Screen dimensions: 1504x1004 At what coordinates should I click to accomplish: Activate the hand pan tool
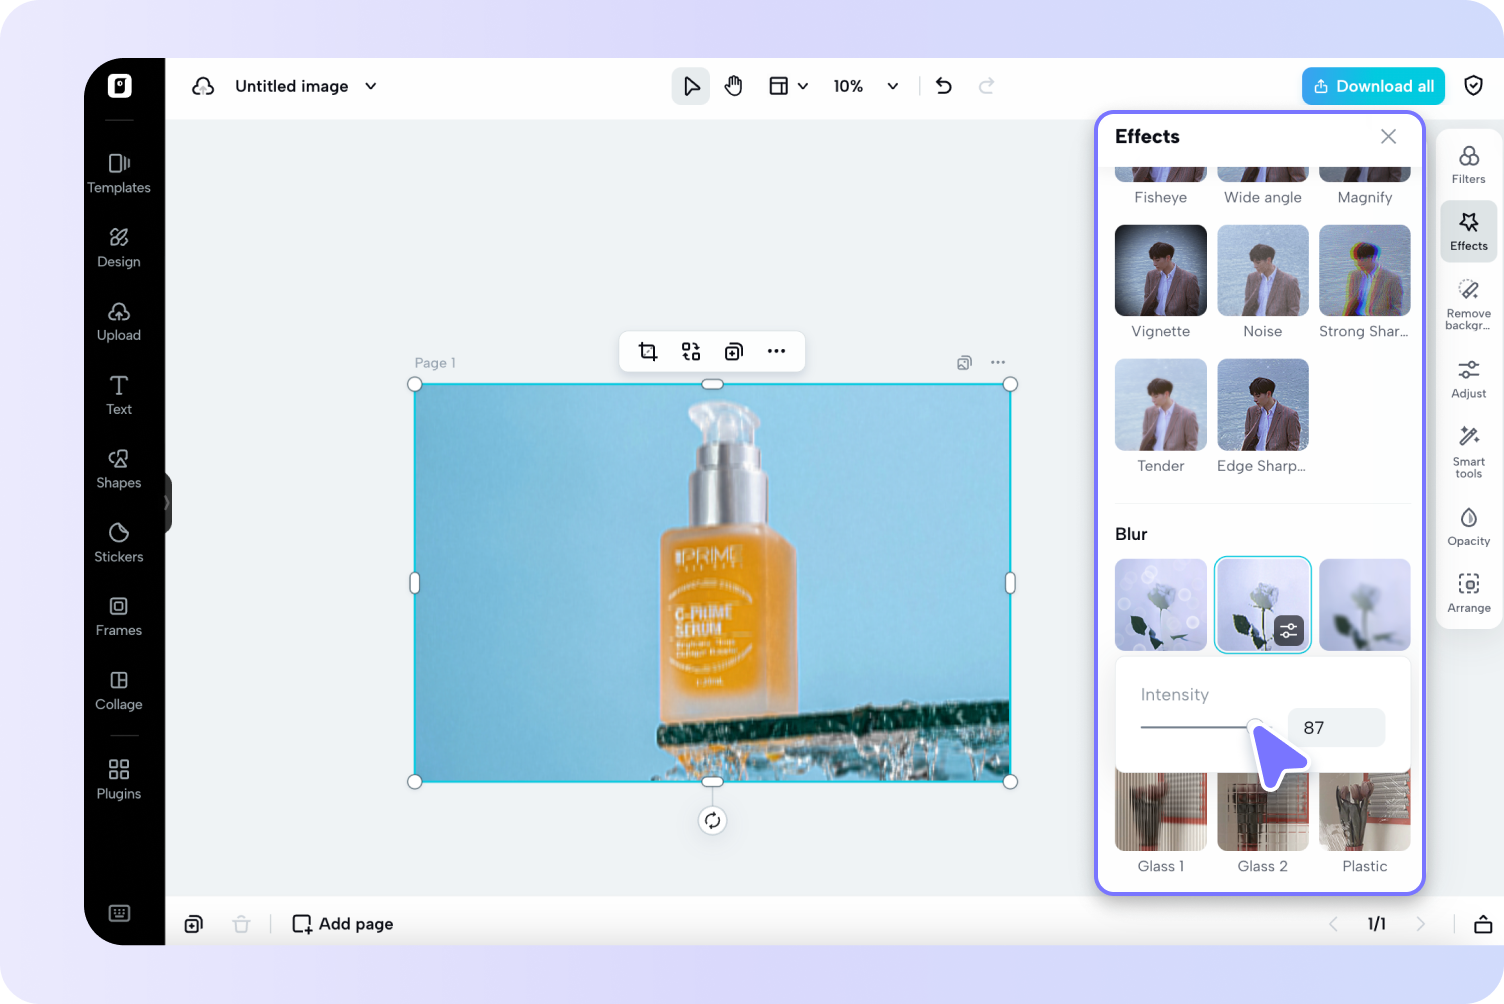(x=734, y=86)
